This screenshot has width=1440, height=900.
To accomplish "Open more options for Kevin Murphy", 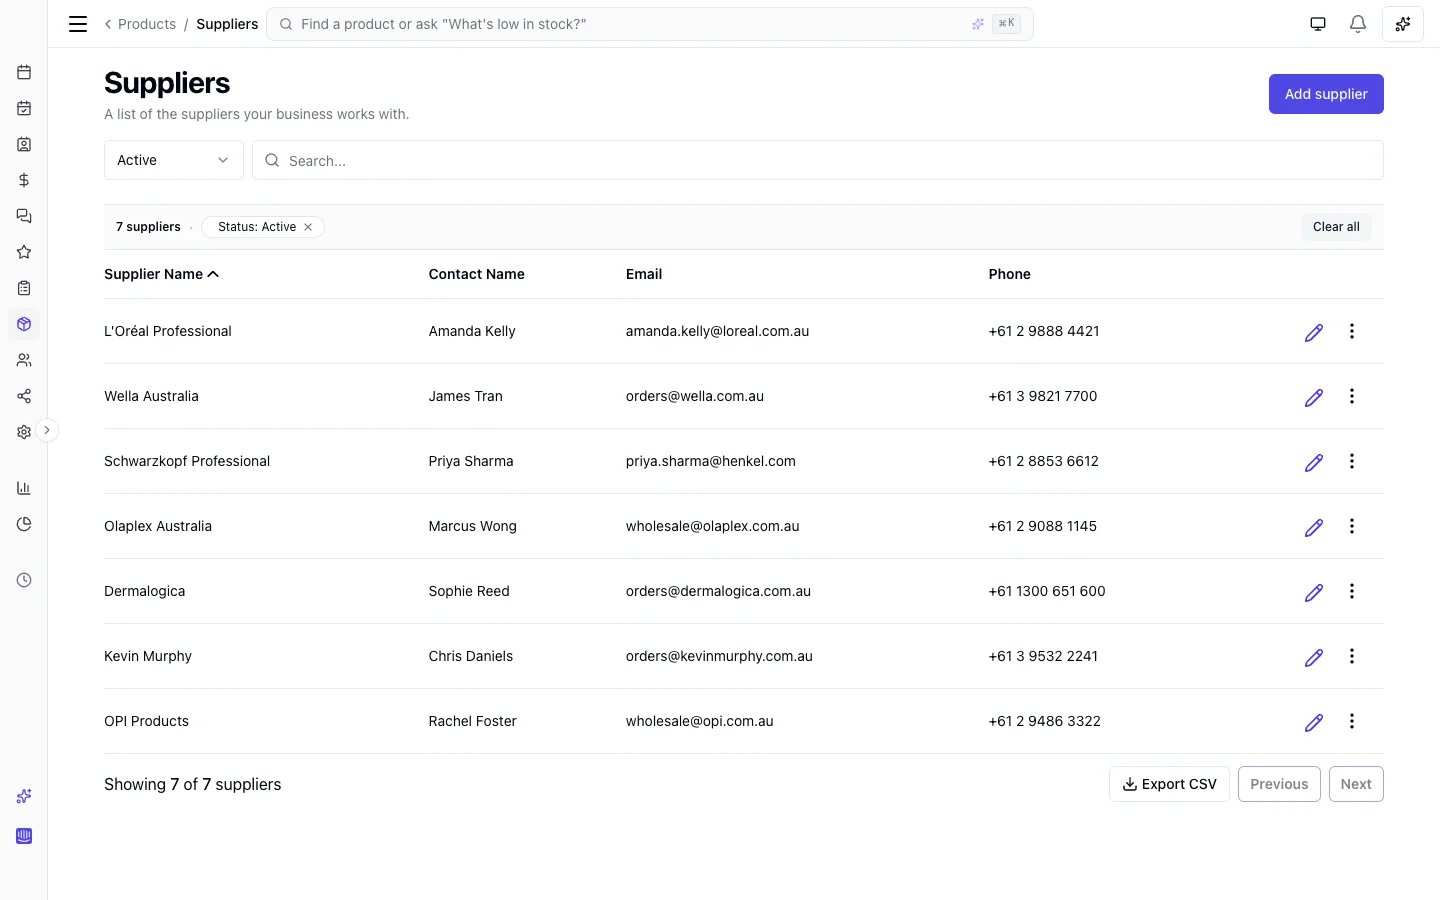I will pos(1352,656).
